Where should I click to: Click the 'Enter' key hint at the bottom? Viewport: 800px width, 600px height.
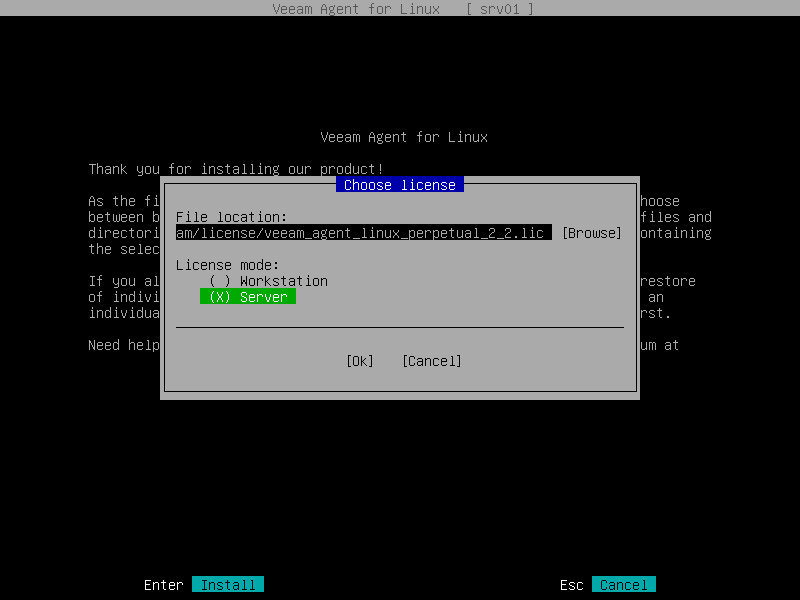click(x=163, y=585)
